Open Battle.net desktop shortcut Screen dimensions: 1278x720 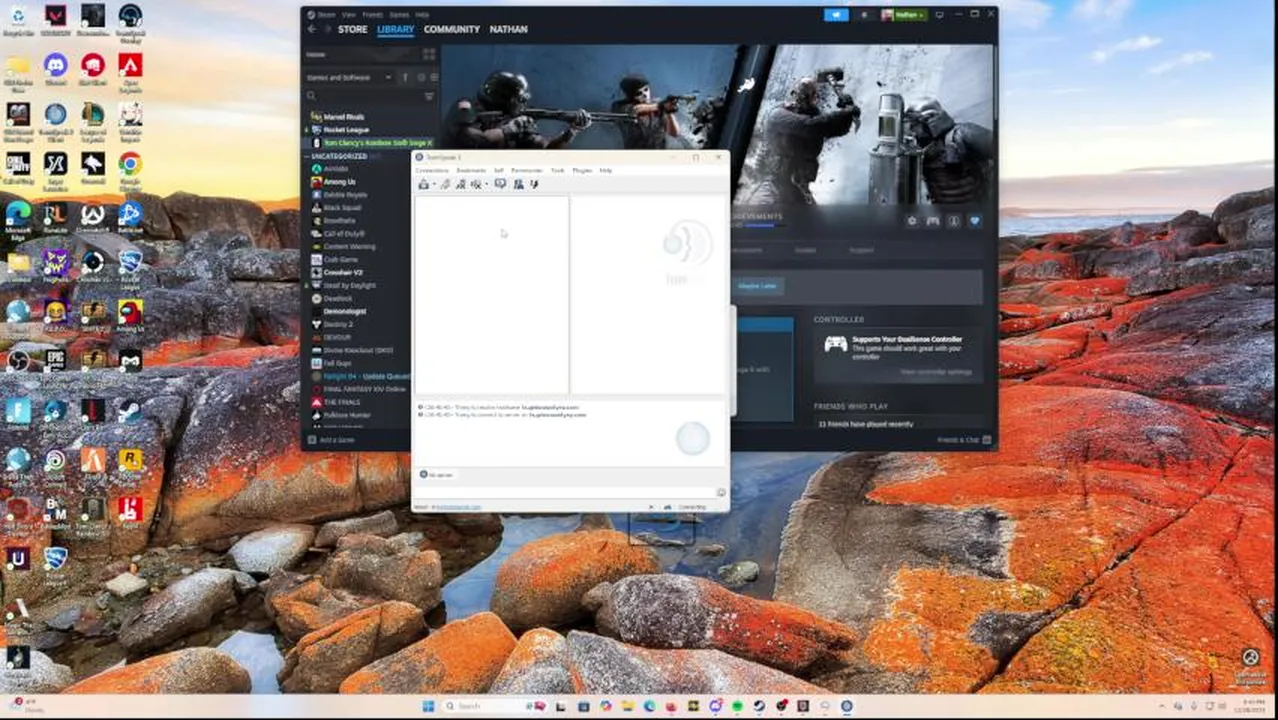[130, 217]
